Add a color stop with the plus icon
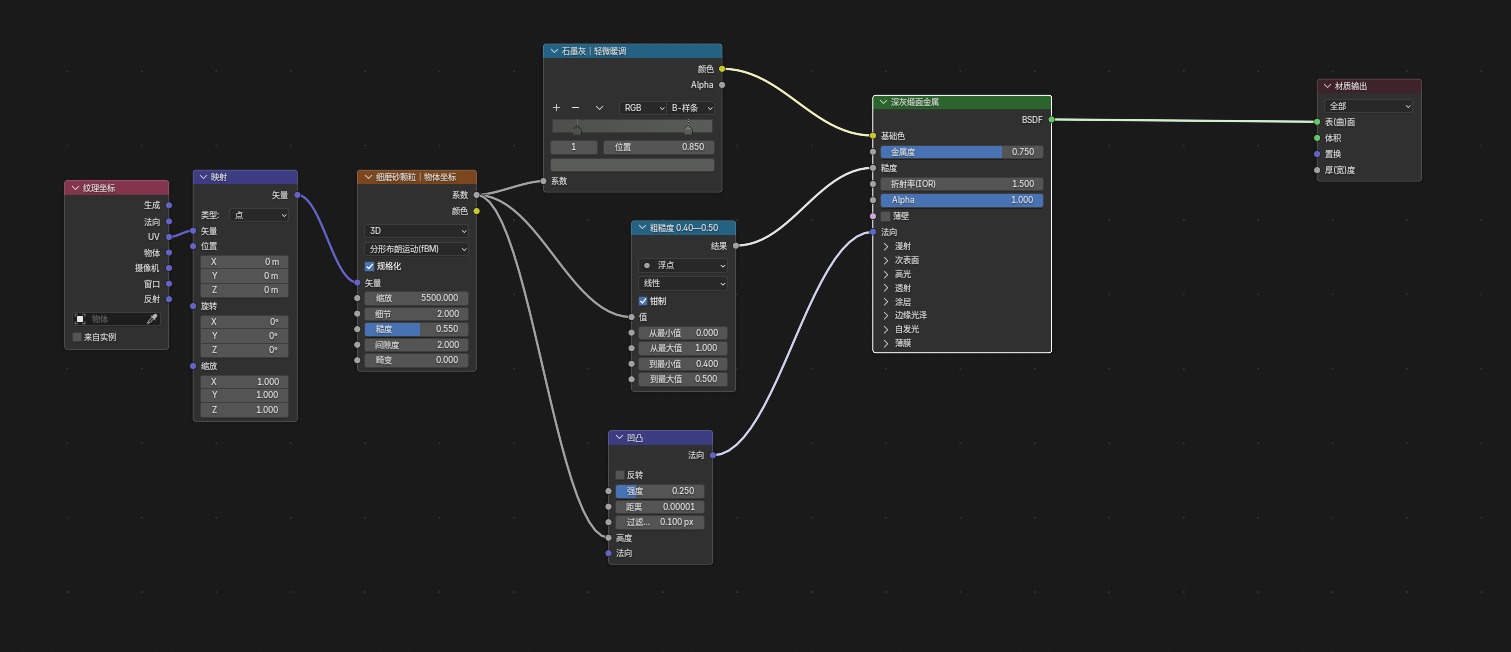 click(x=557, y=108)
